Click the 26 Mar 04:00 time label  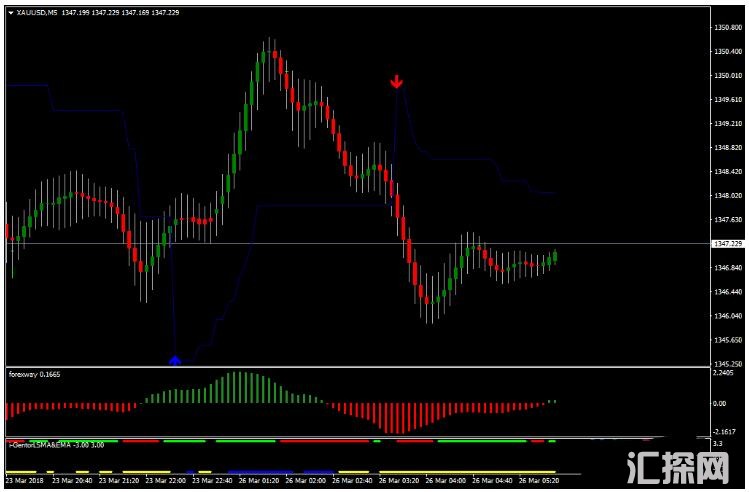pyautogui.click(x=445, y=481)
